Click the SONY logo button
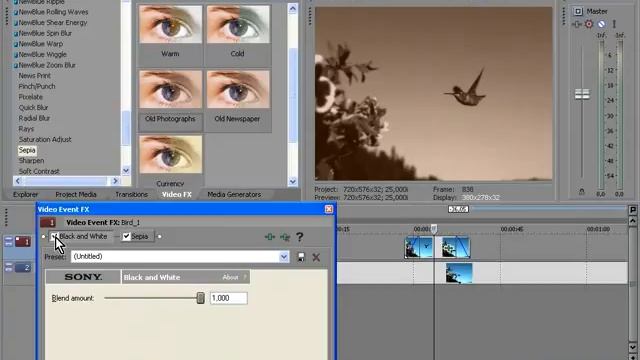 (83, 277)
